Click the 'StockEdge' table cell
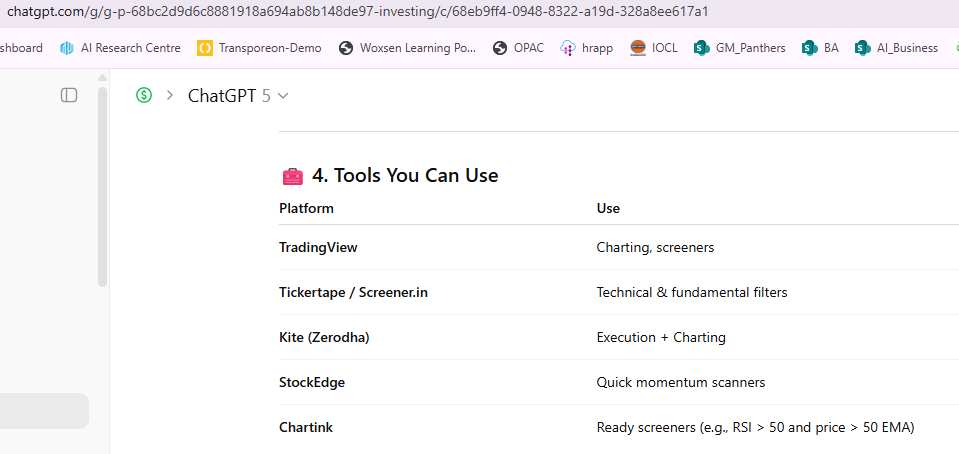959x454 pixels. coord(312,382)
